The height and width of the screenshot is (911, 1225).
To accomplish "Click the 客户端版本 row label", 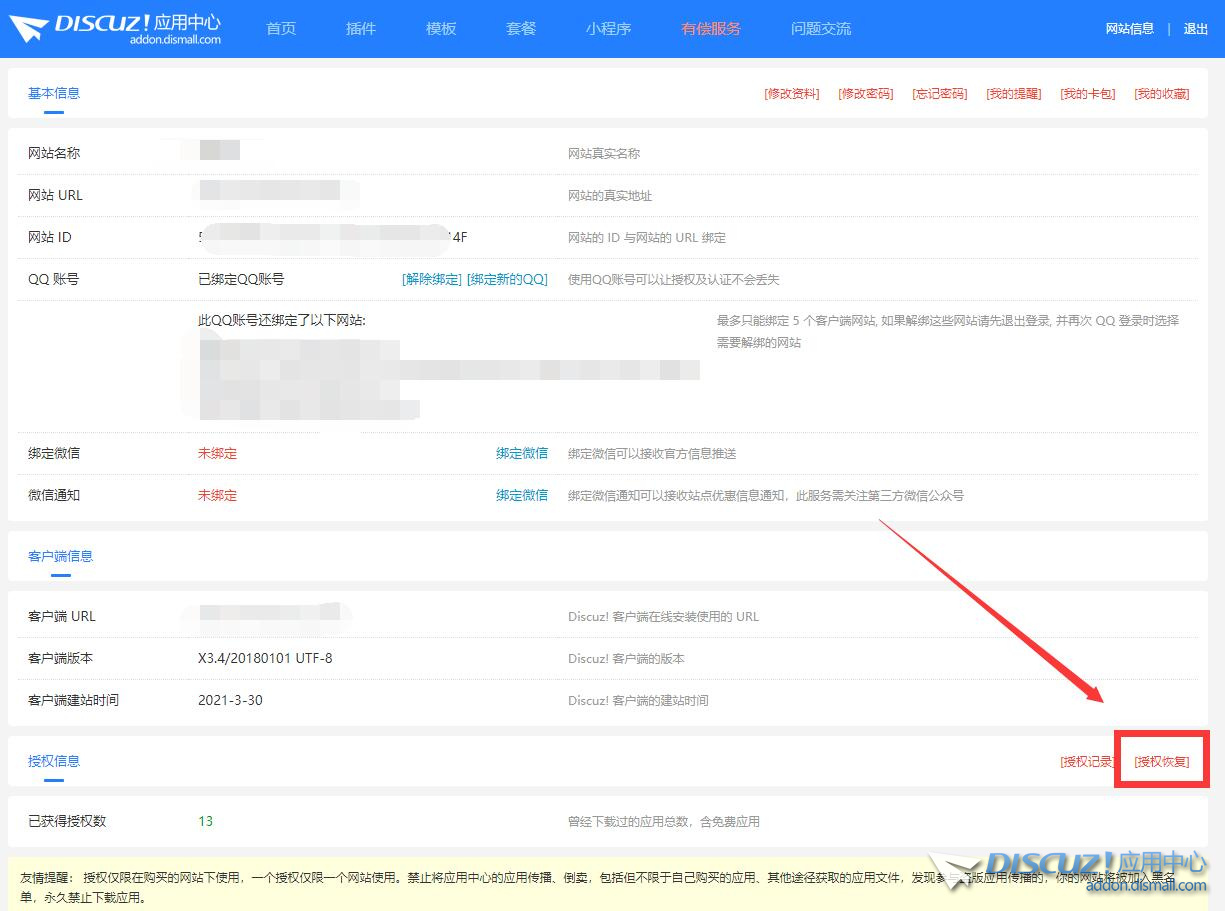I will (x=60, y=658).
